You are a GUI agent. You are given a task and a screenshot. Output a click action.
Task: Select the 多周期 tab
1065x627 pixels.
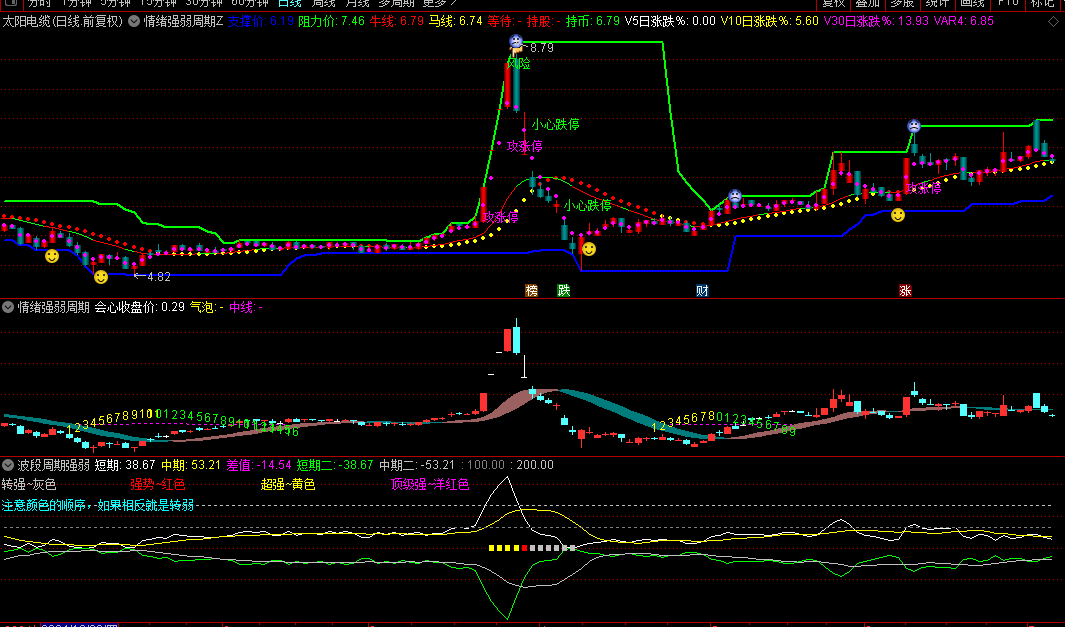[x=396, y=3]
